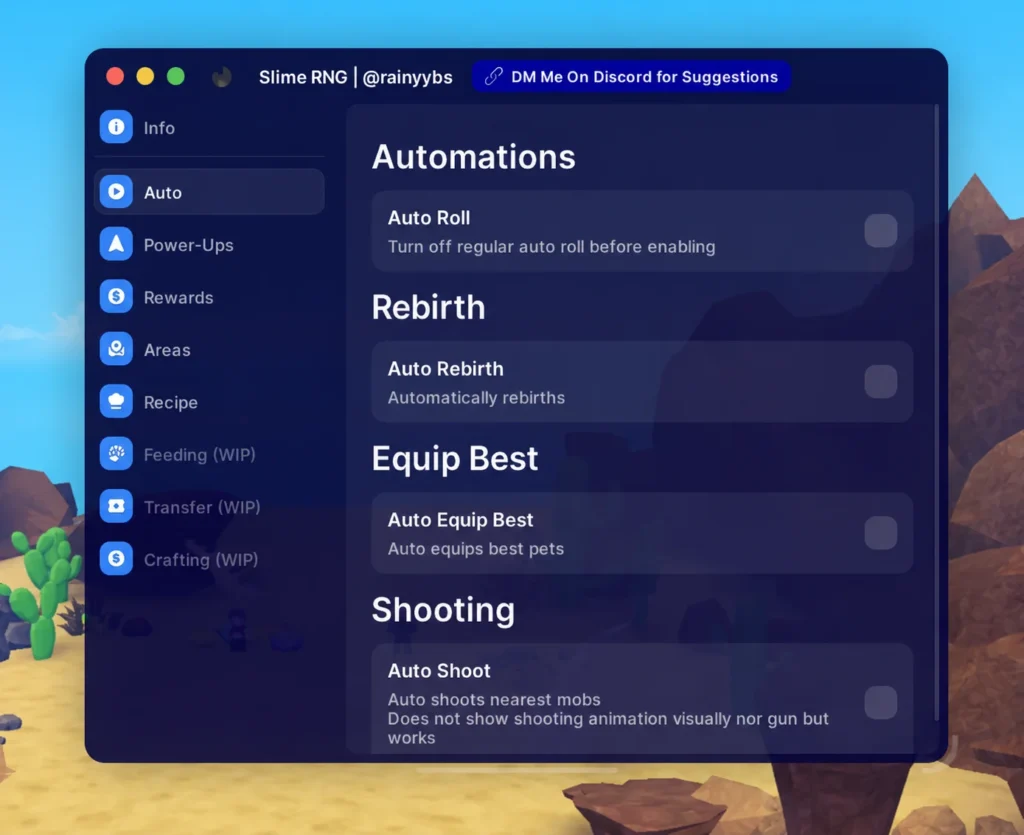This screenshot has width=1024, height=835.
Task: Enable the Auto Equip Best toggle
Action: pos(880,533)
